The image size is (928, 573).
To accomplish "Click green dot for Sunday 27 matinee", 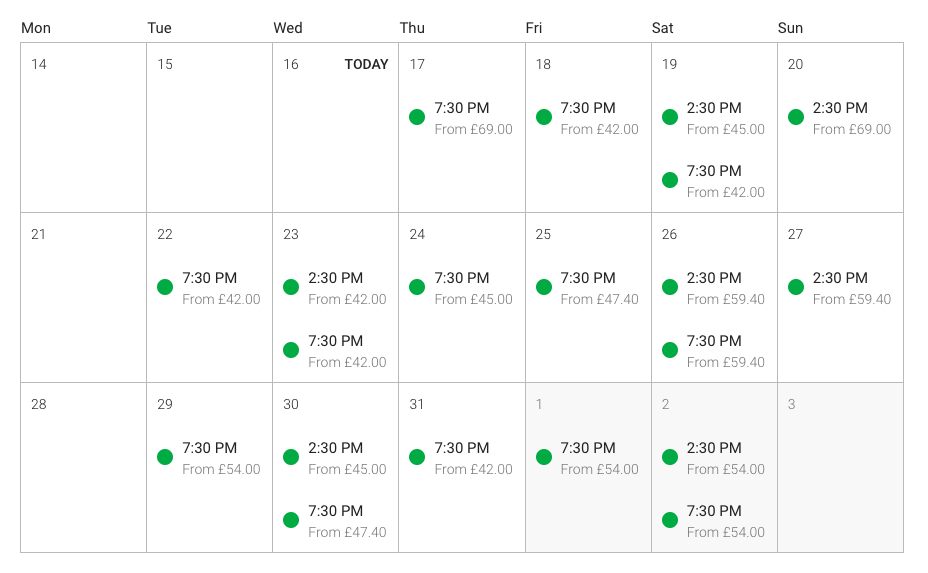I will click(795, 287).
